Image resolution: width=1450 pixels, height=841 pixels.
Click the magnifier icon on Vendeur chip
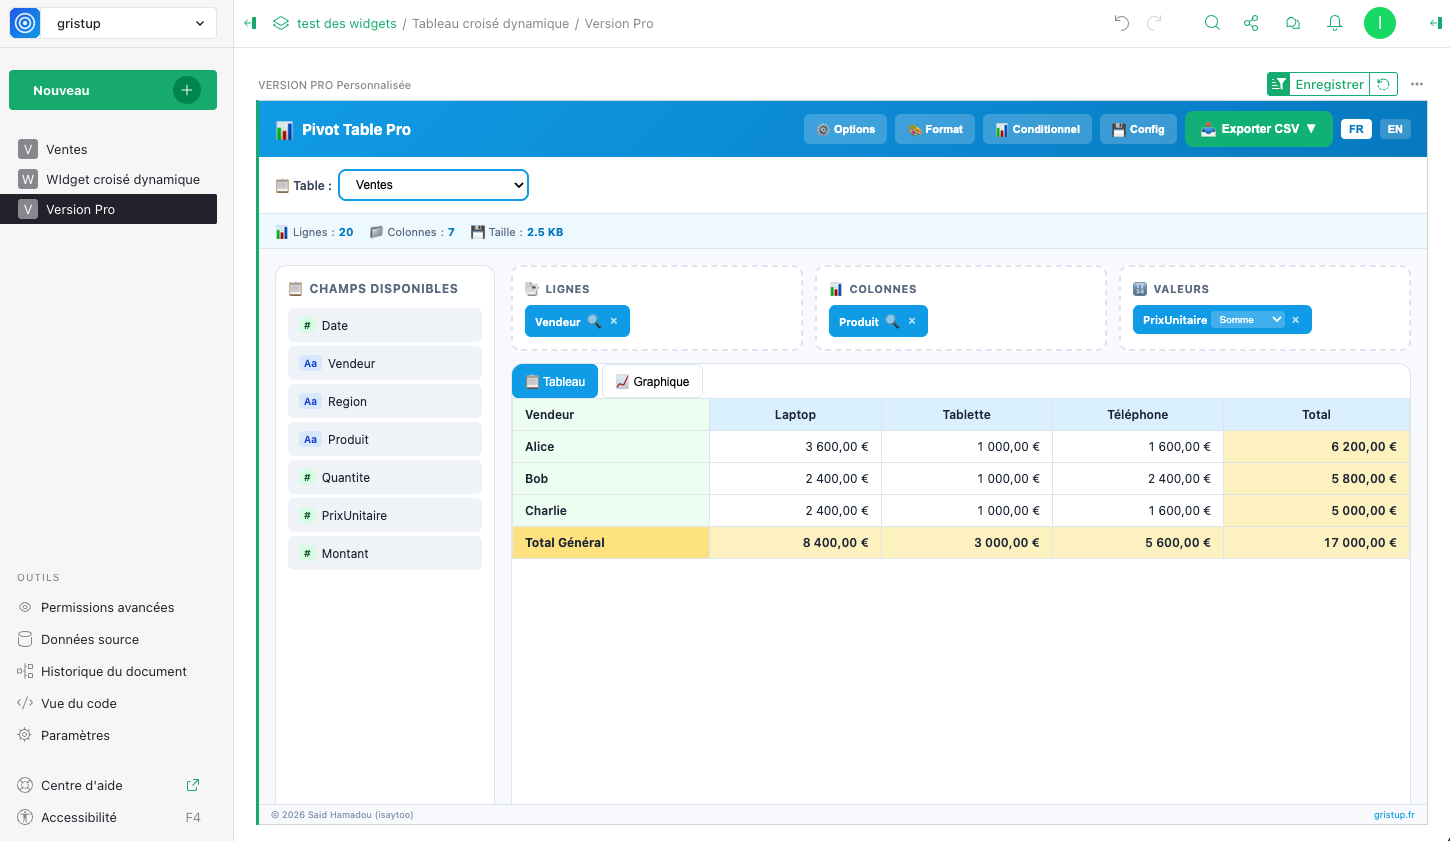594,321
